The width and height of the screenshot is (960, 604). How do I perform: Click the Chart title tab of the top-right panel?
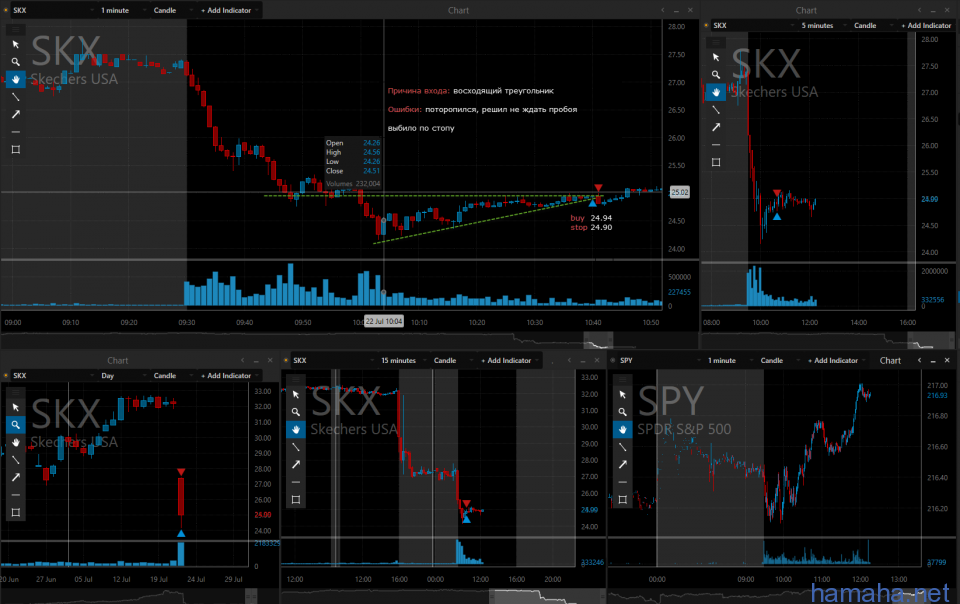(x=806, y=10)
